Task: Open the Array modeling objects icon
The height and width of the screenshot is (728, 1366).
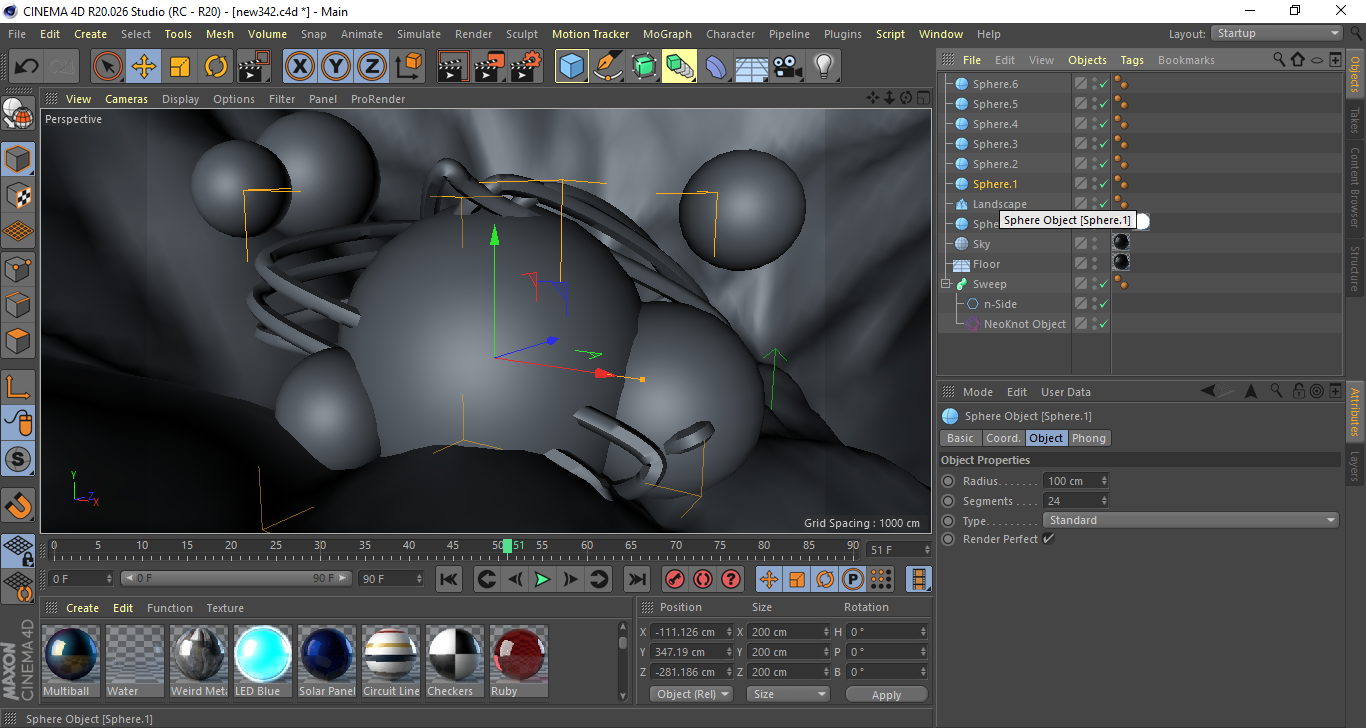Action: [680, 67]
